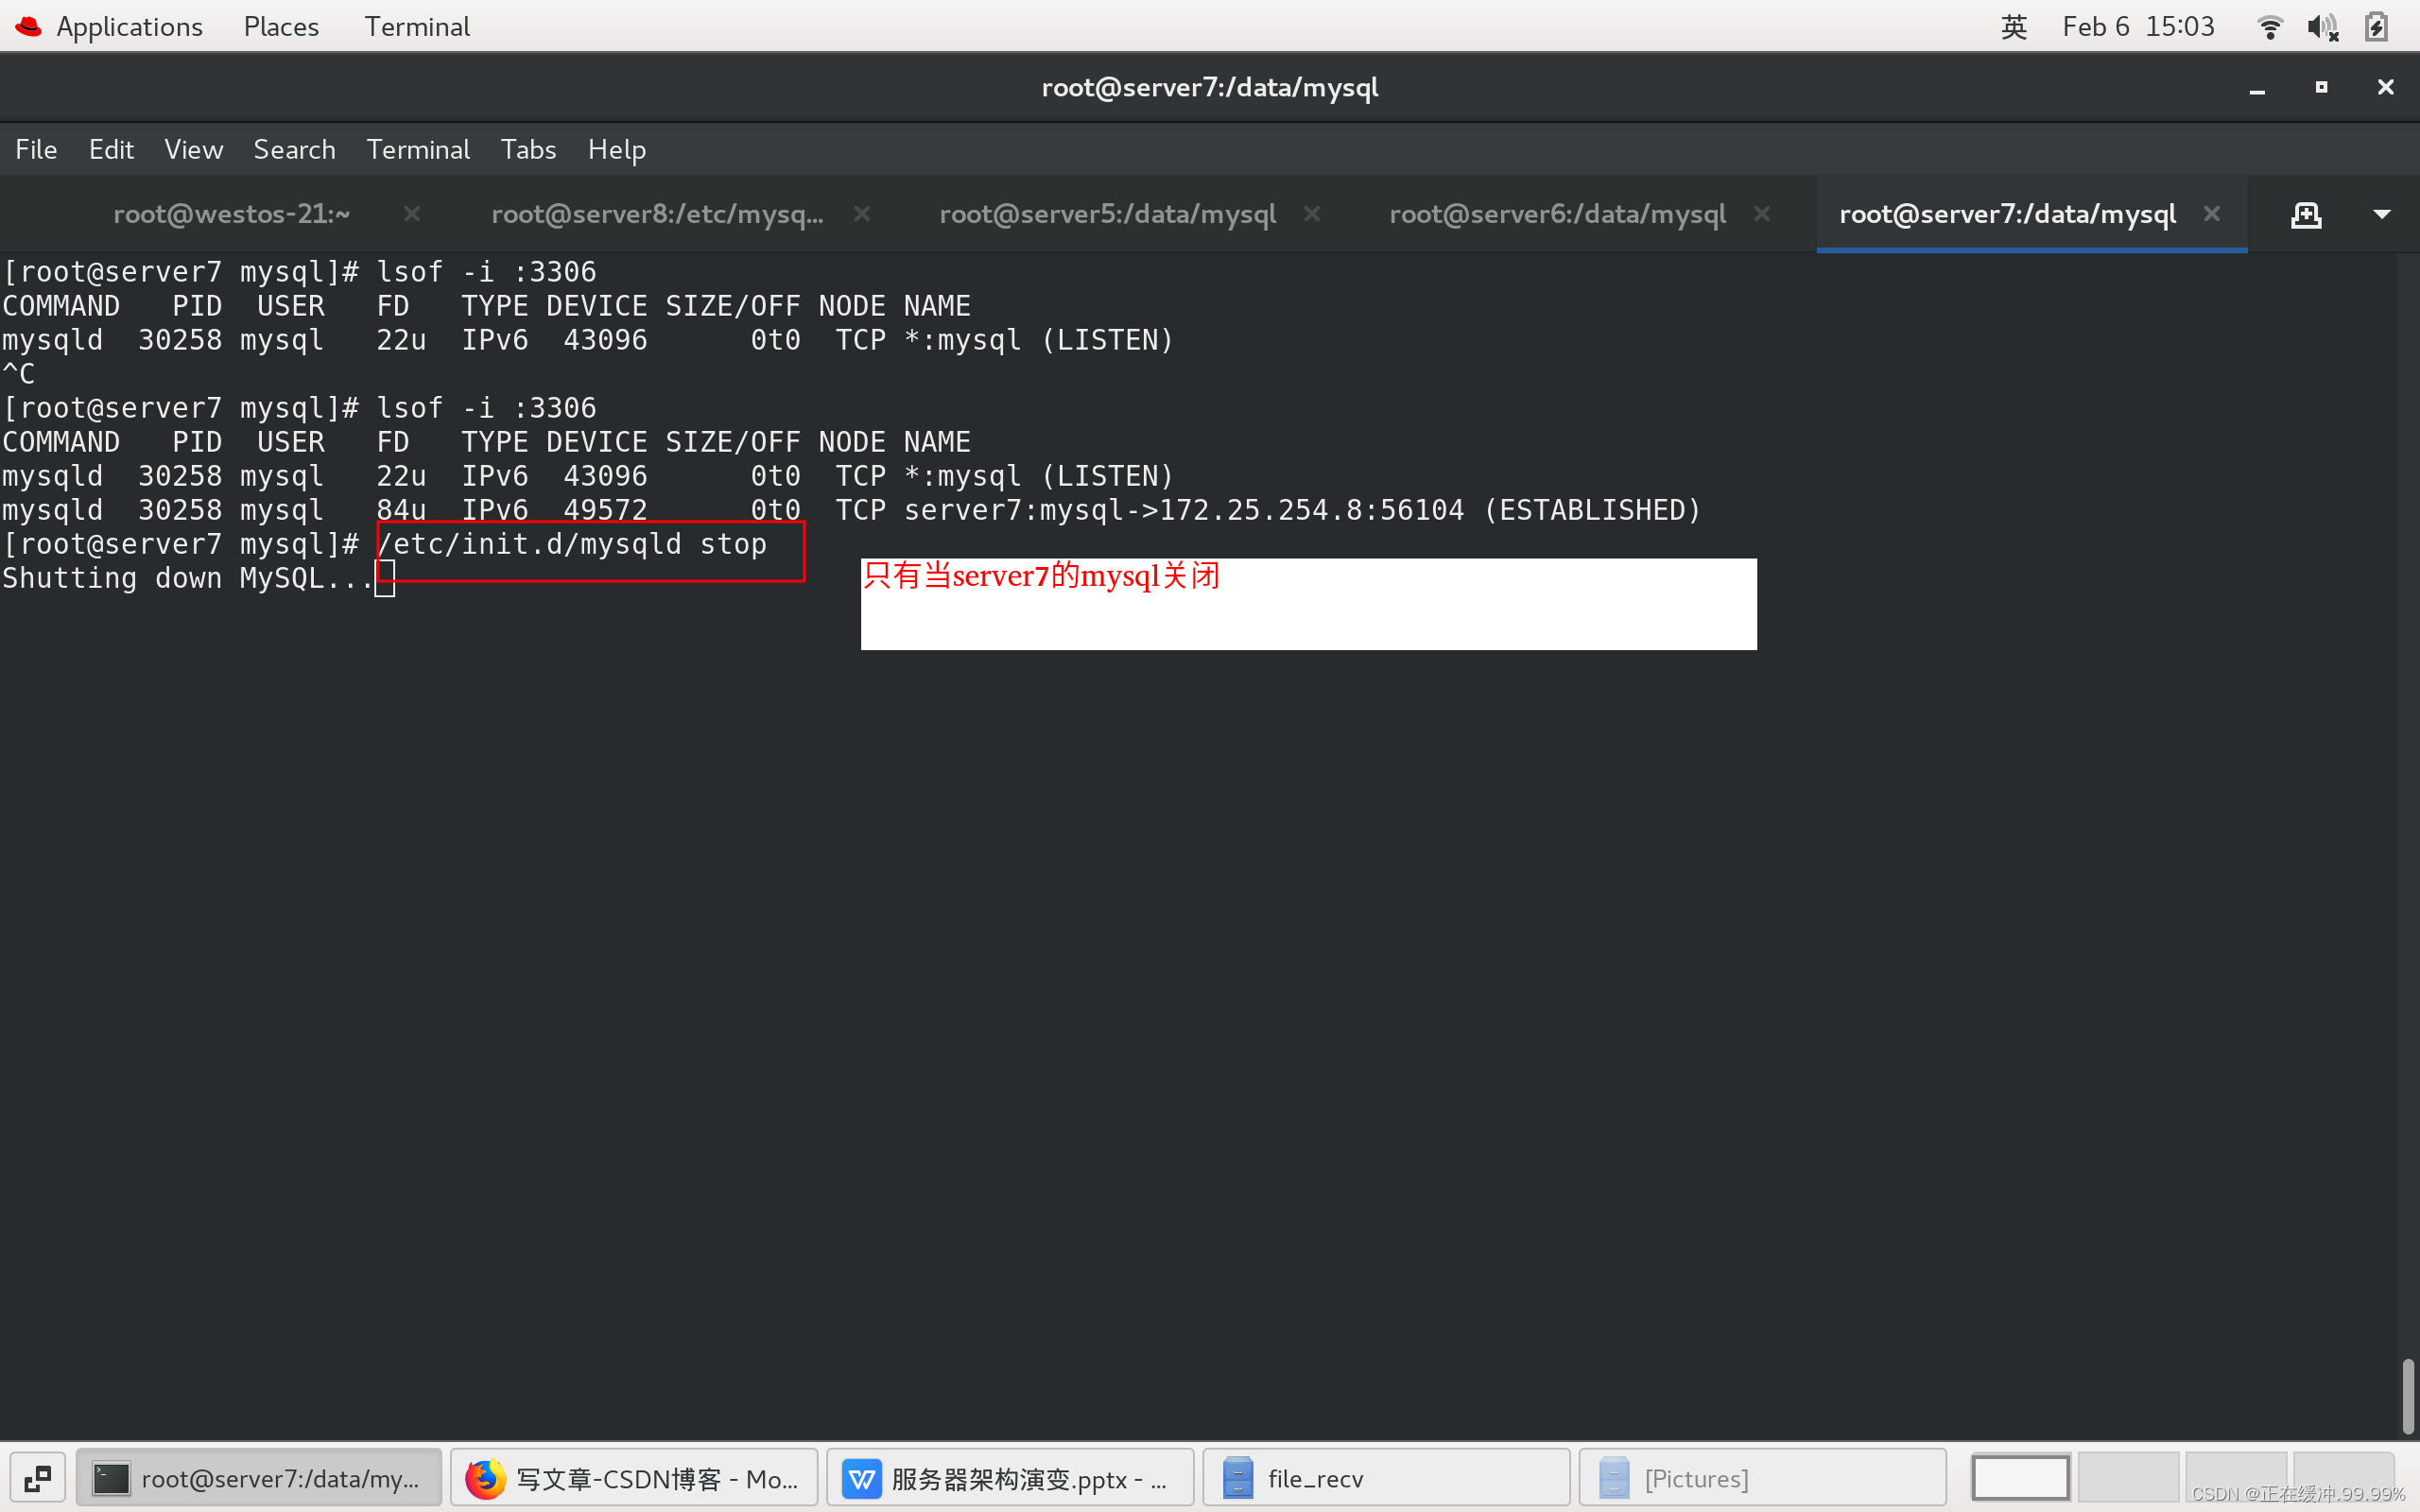The width and height of the screenshot is (2420, 1512).
Task: Click the show desktop icon in taskbar
Action: (38, 1478)
